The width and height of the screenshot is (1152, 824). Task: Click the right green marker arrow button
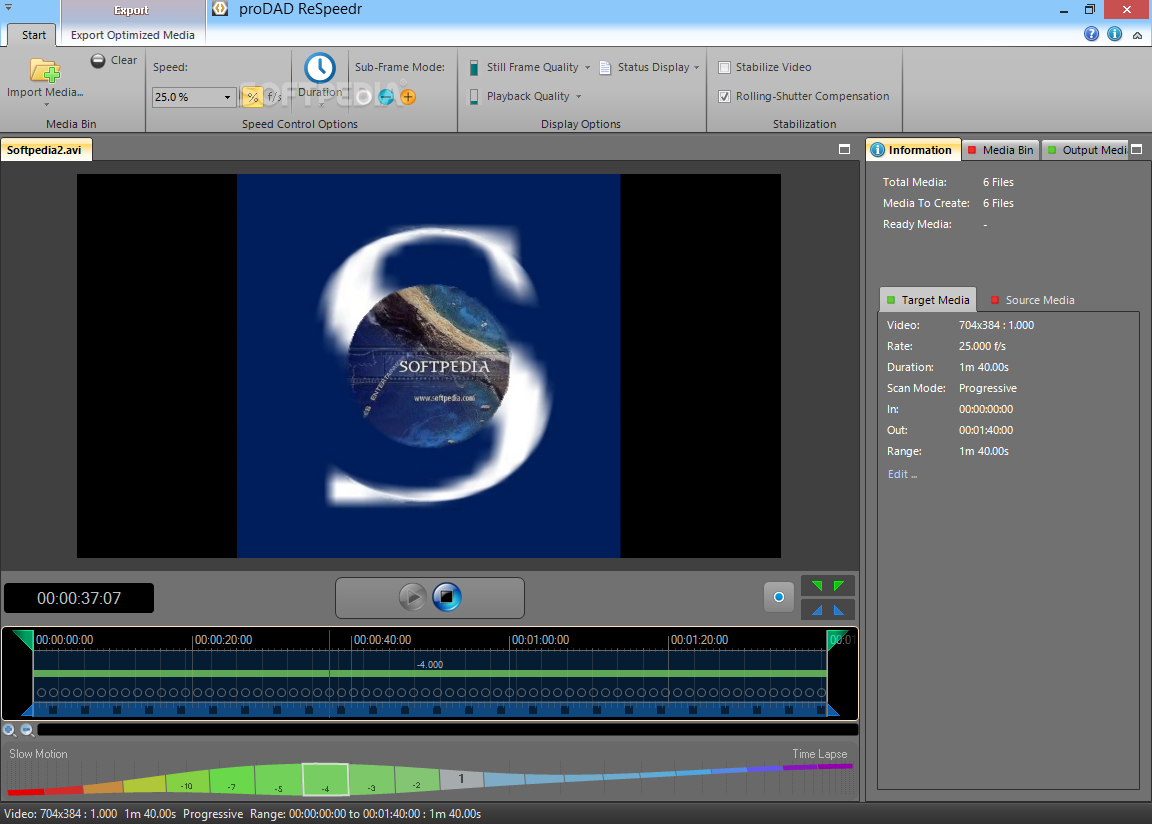838,585
